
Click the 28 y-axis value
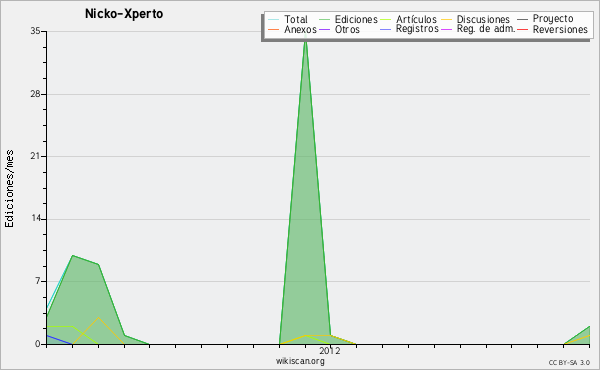click(35, 94)
